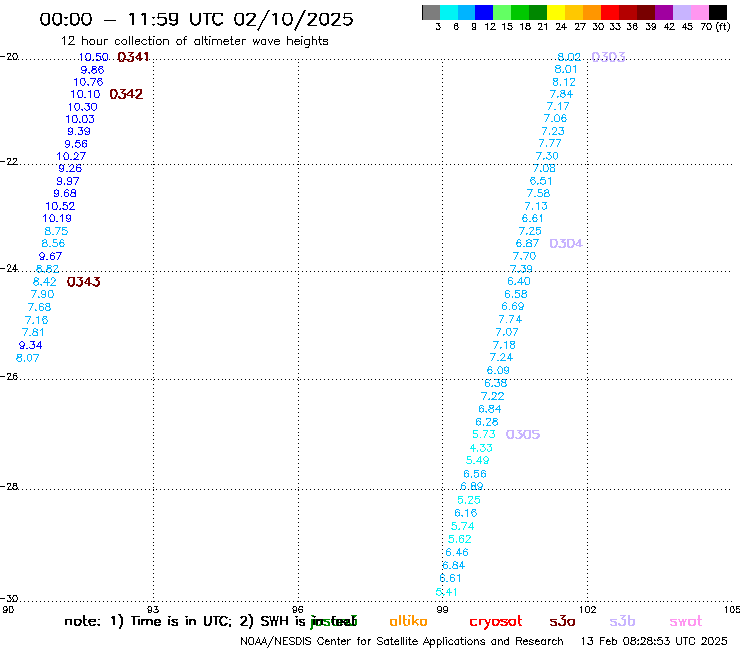Select wave height value 8.12
740x650 pixels.
[x=564, y=82]
